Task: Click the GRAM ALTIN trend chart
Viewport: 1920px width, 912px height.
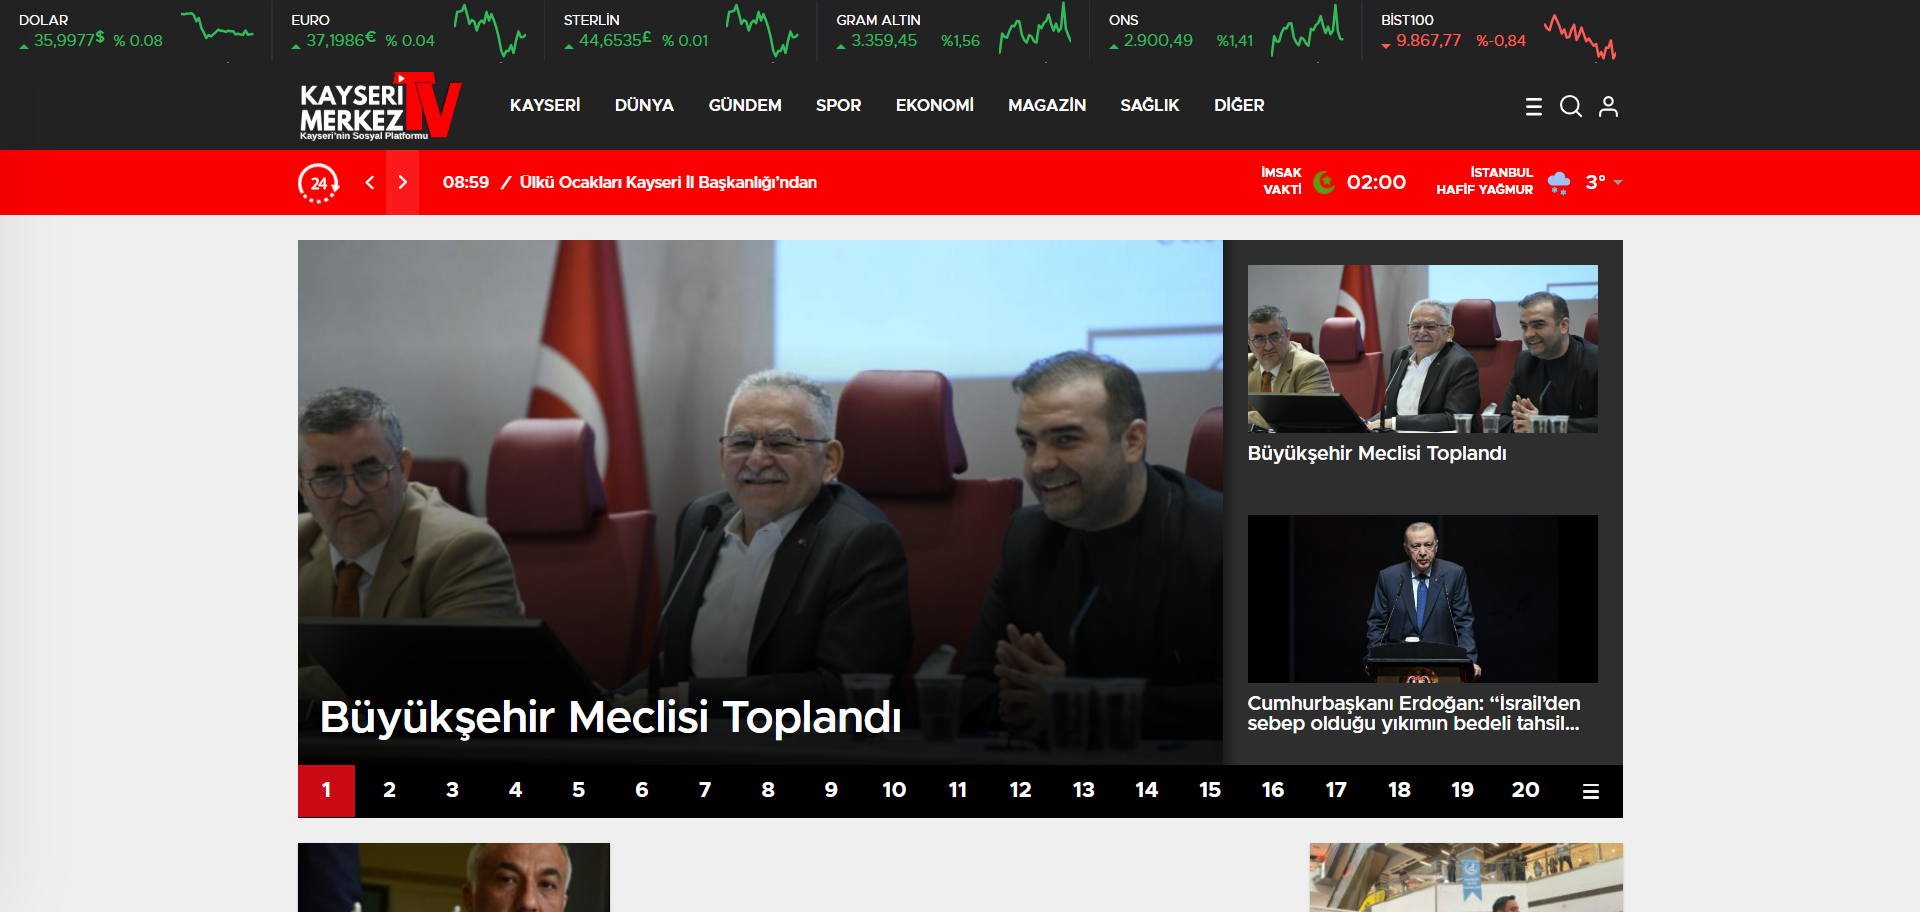Action: pyautogui.click(x=1035, y=27)
